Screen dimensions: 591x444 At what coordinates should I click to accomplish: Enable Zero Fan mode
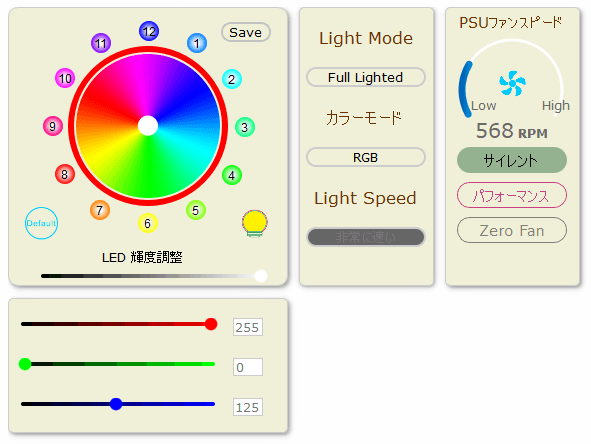(x=512, y=230)
